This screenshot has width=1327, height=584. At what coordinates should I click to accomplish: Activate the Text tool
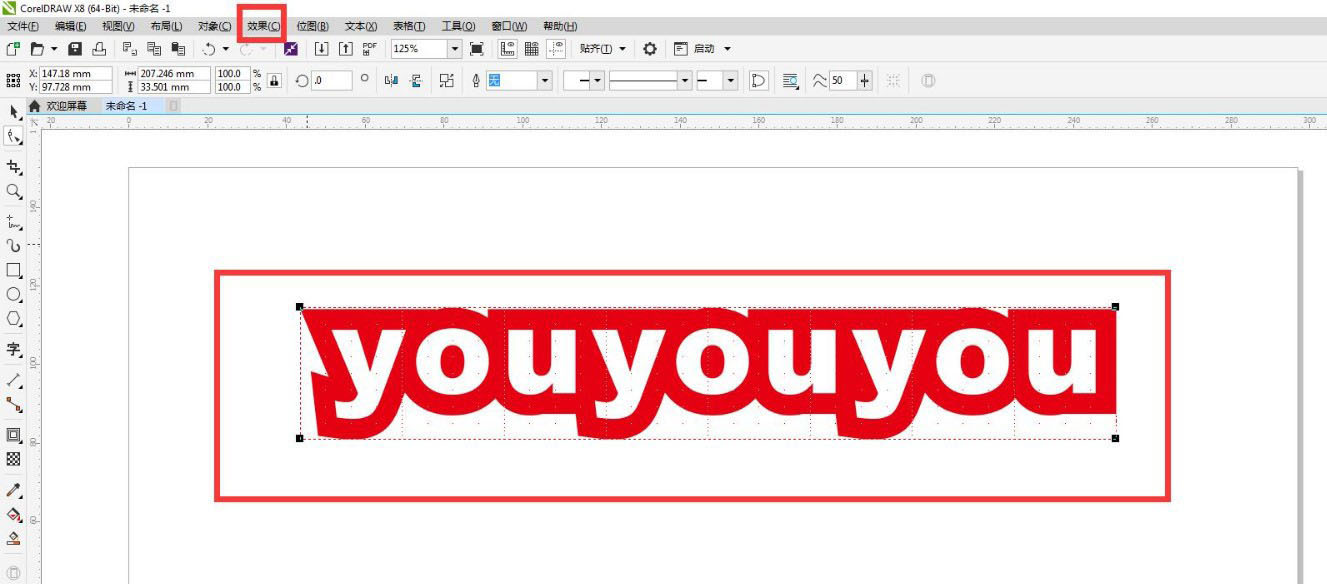[x=14, y=349]
